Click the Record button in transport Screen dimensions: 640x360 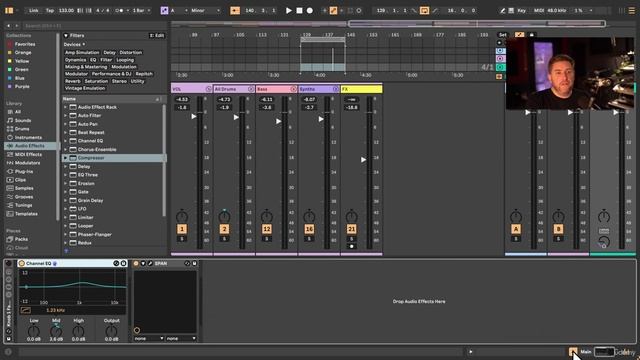(x=310, y=10)
